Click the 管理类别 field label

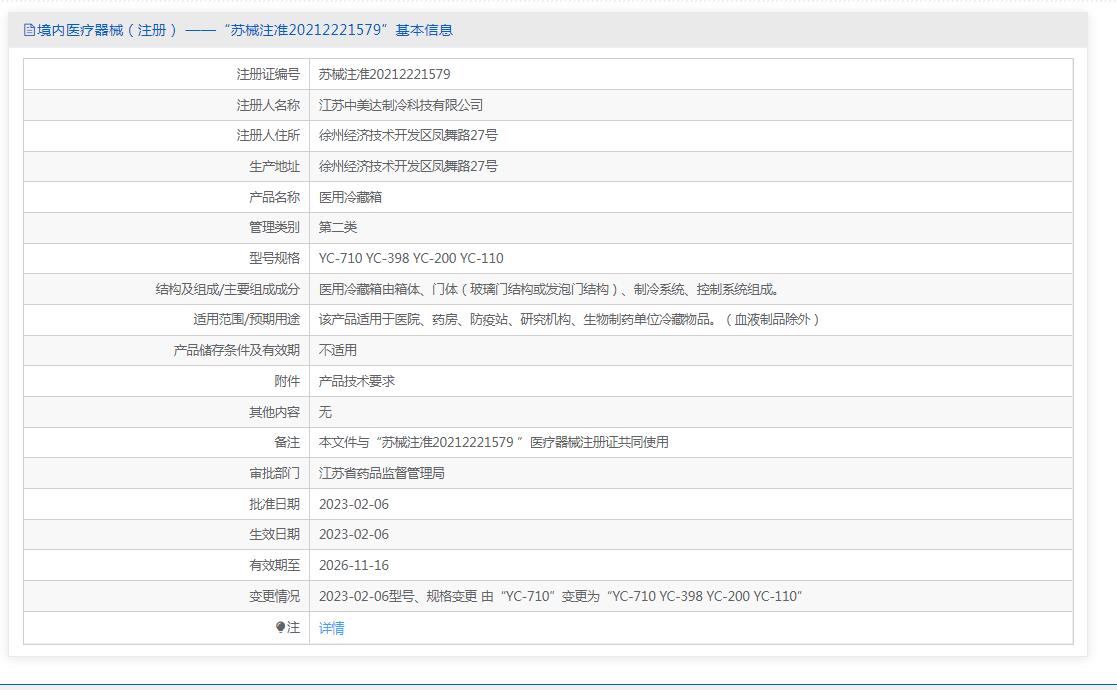[x=274, y=227]
